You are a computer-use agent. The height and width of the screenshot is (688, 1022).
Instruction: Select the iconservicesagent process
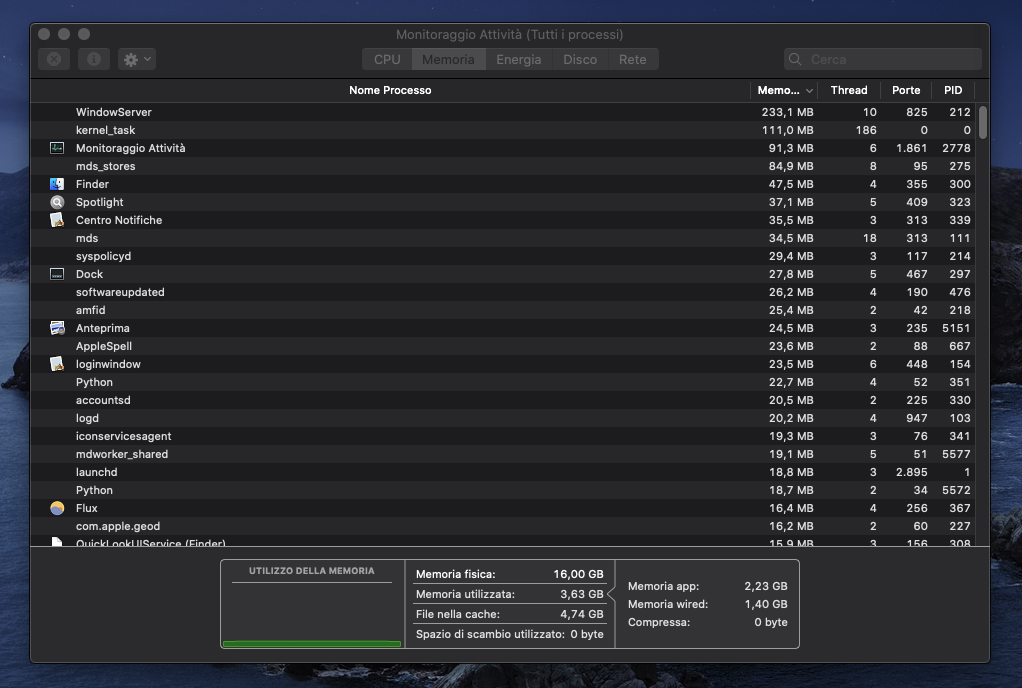point(503,436)
